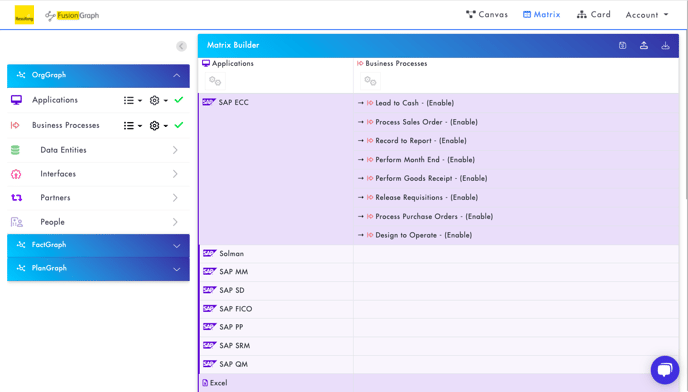Click Release Requisitions - (Enable)
The width and height of the screenshot is (688, 392).
[426, 197]
